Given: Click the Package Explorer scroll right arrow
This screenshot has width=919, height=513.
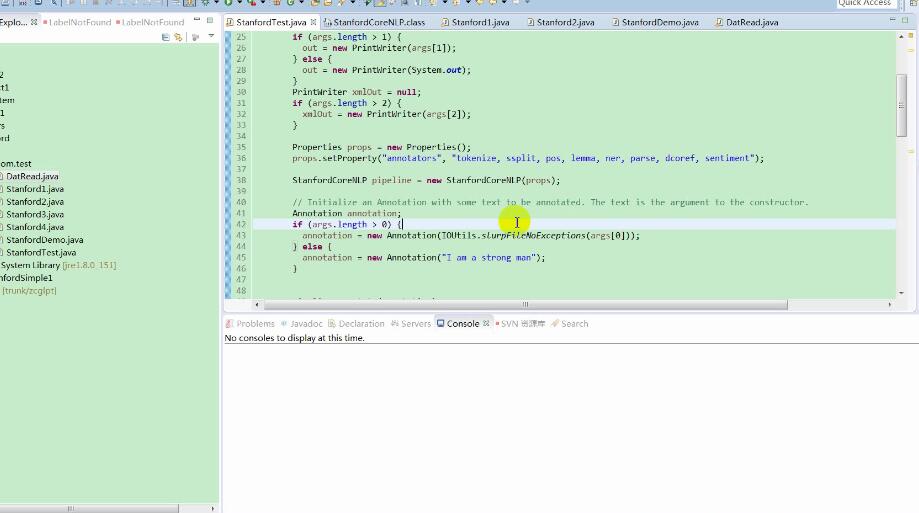Looking at the screenshot, I should pos(212,508).
